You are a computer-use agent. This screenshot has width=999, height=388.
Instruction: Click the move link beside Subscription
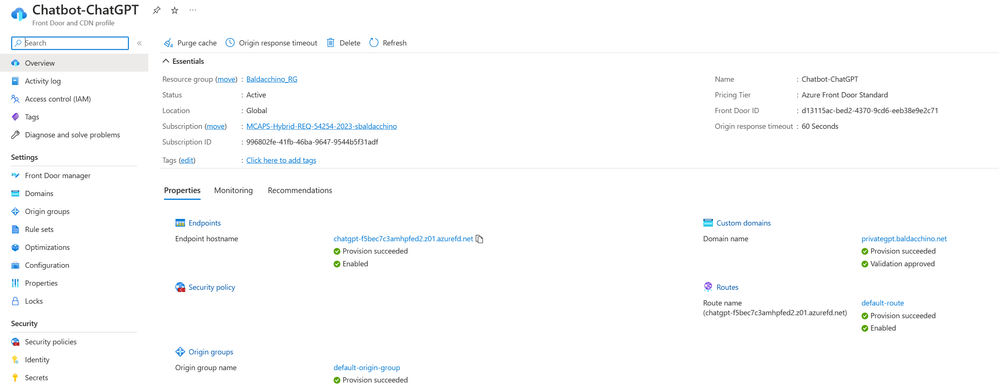(215, 126)
